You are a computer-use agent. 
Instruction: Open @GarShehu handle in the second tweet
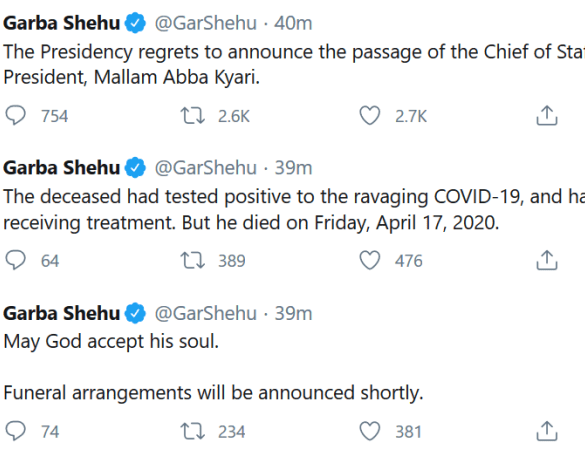[206, 168]
